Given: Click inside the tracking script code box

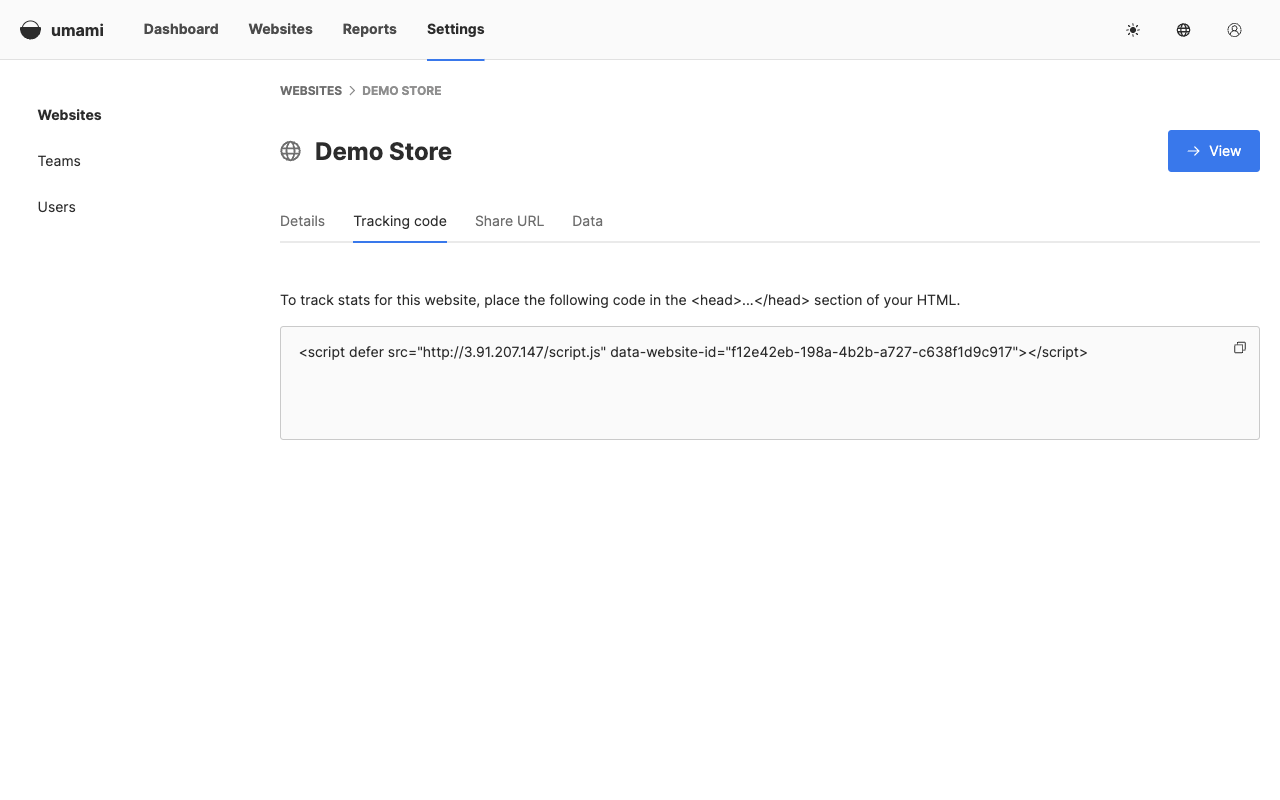Looking at the screenshot, I should pos(770,383).
